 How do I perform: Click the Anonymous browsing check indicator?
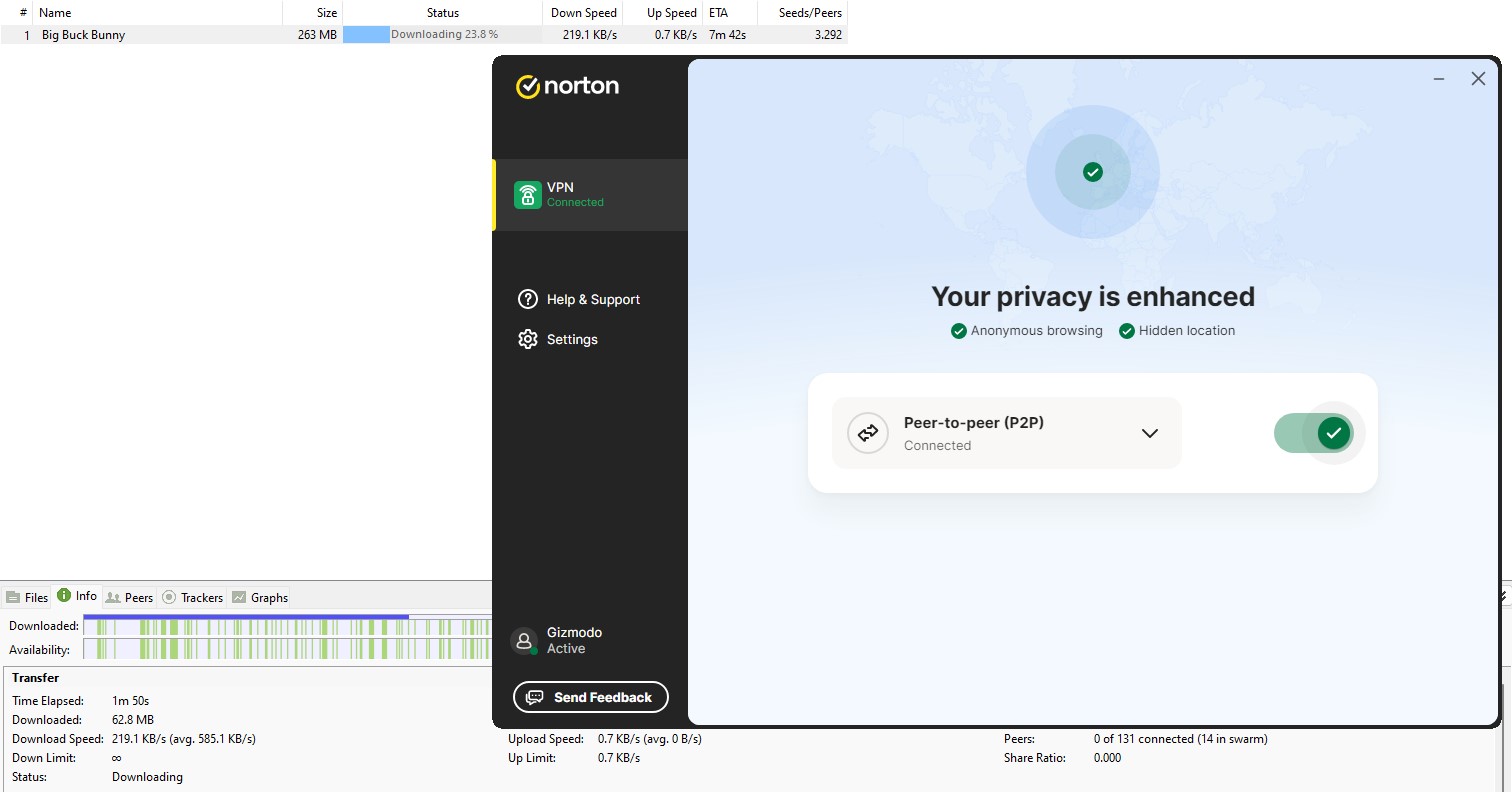coord(958,330)
